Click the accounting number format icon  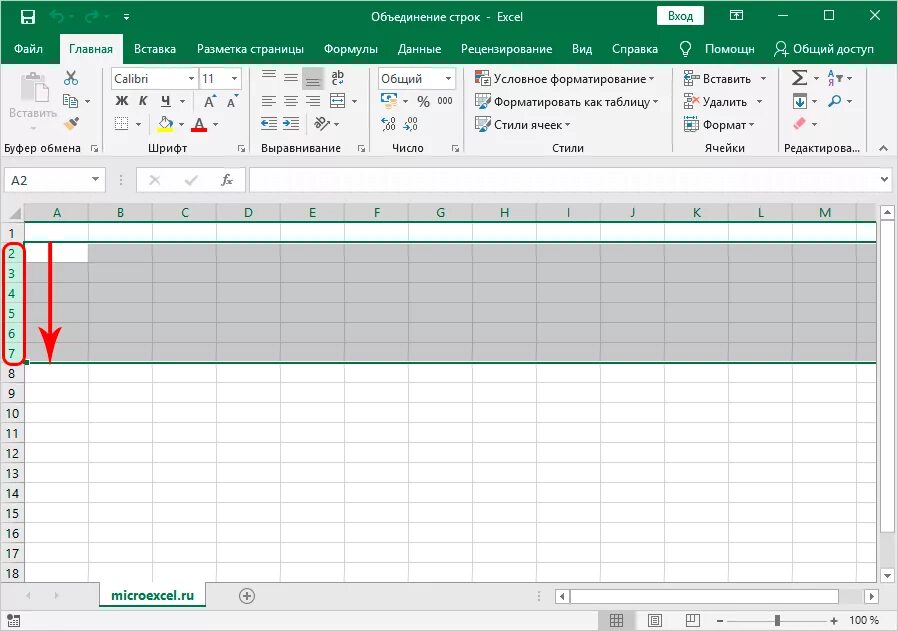(x=389, y=101)
